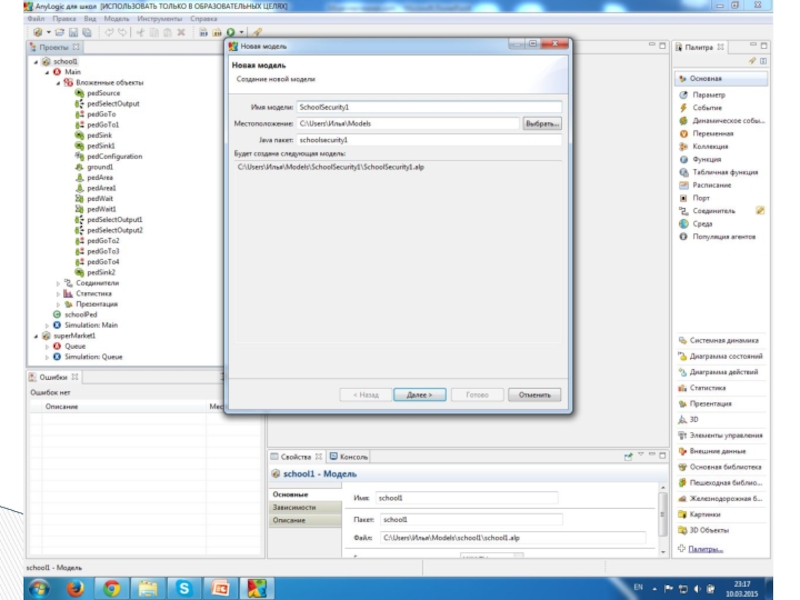Click the Далее button in dialog
Screen dimensions: 800x600
pos(419,395)
